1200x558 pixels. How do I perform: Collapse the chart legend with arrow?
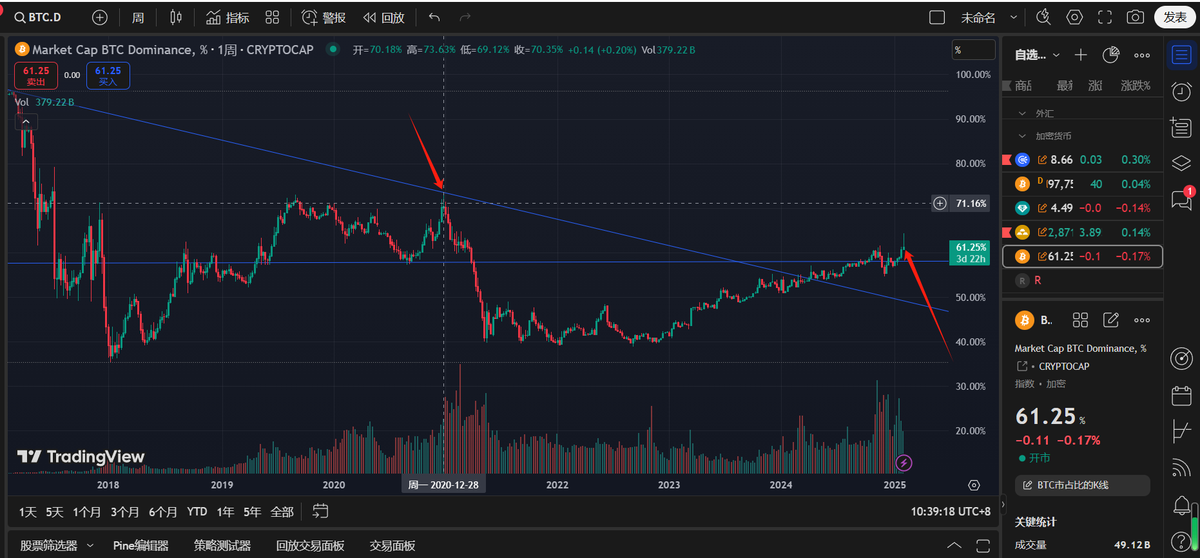coord(25,121)
